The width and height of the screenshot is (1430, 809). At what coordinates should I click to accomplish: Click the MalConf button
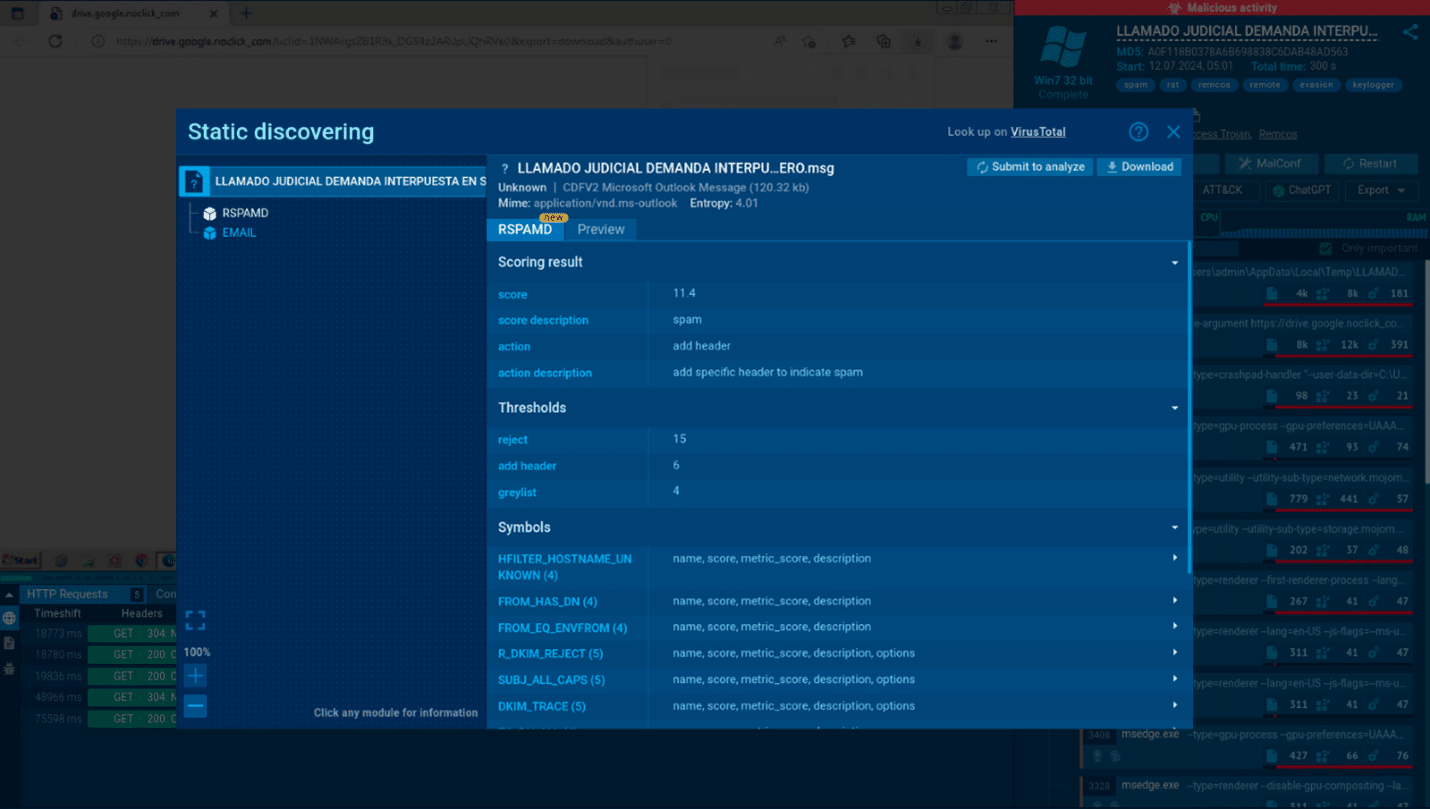click(1270, 163)
